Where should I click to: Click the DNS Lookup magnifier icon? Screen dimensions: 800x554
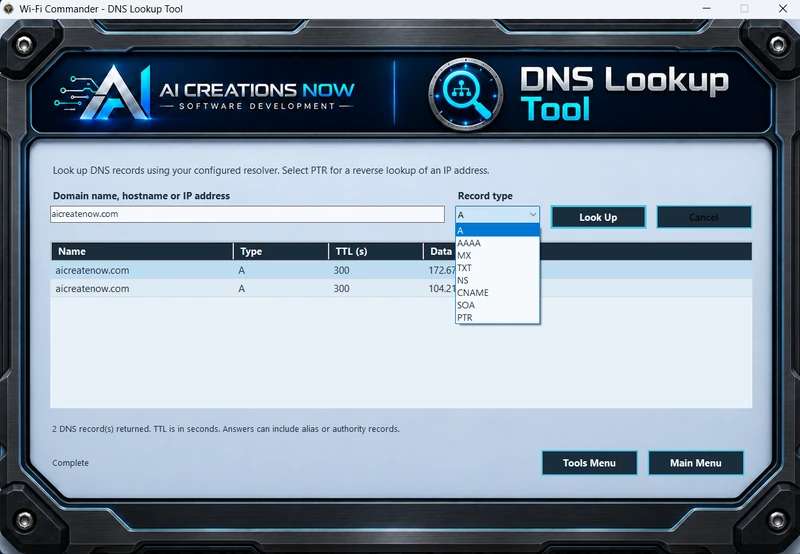pos(466,94)
